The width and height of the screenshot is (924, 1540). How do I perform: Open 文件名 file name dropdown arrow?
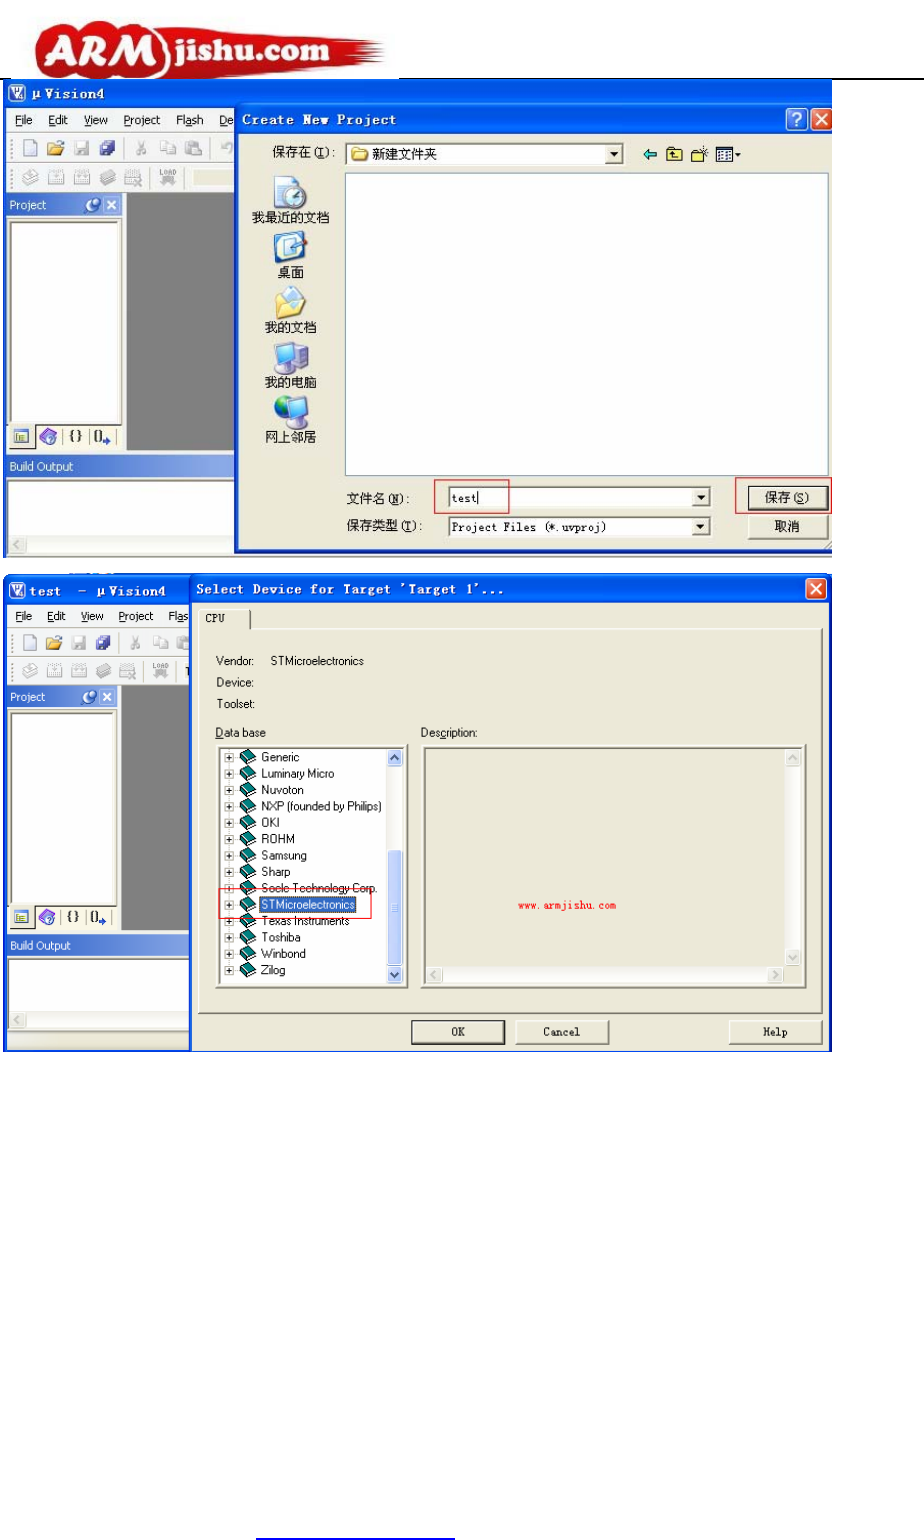tap(701, 497)
